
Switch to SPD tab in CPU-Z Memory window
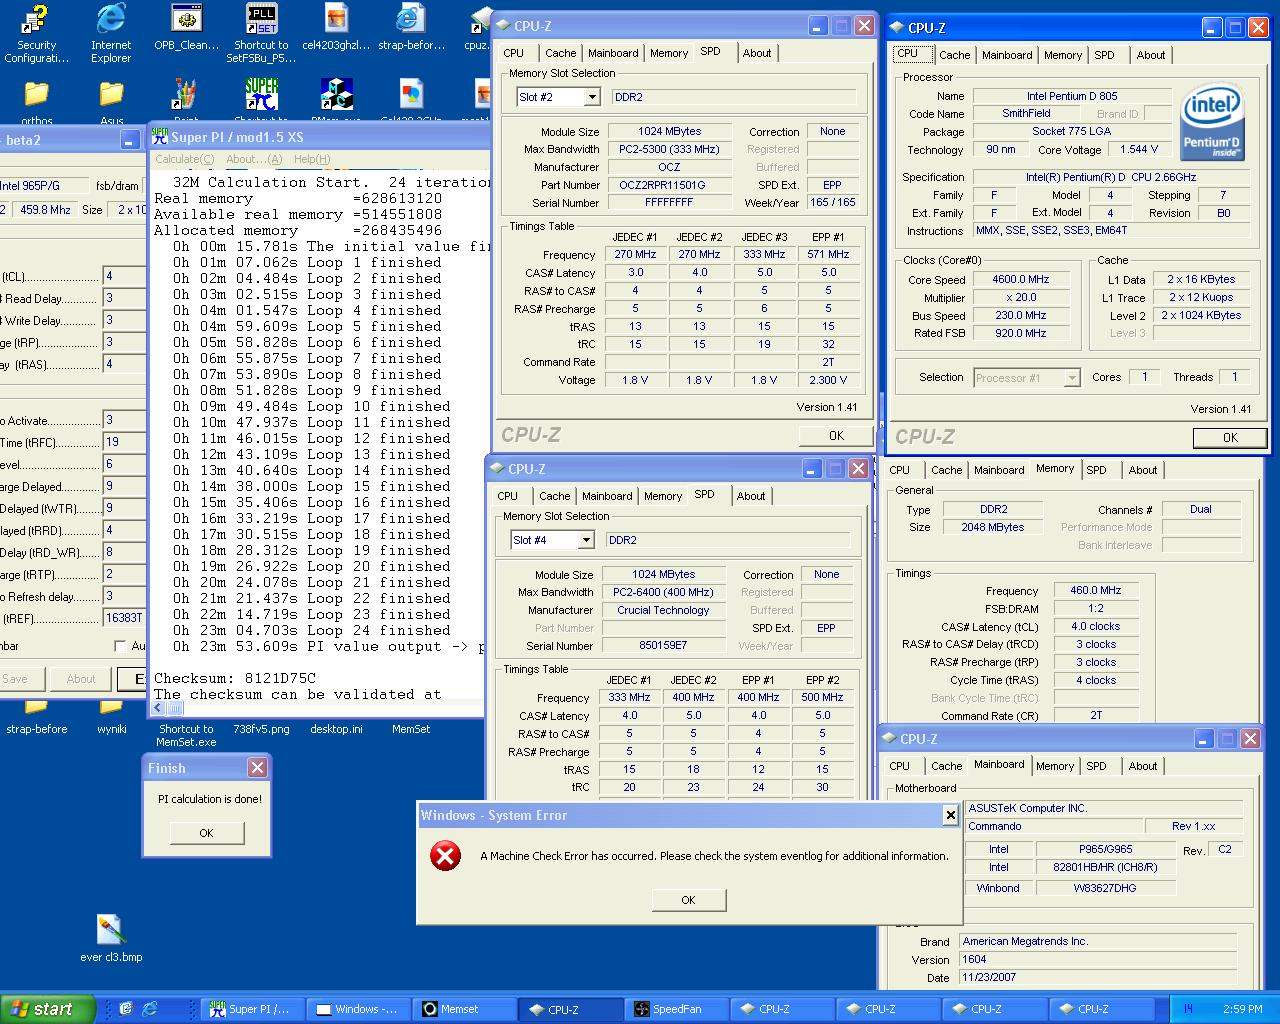1096,470
